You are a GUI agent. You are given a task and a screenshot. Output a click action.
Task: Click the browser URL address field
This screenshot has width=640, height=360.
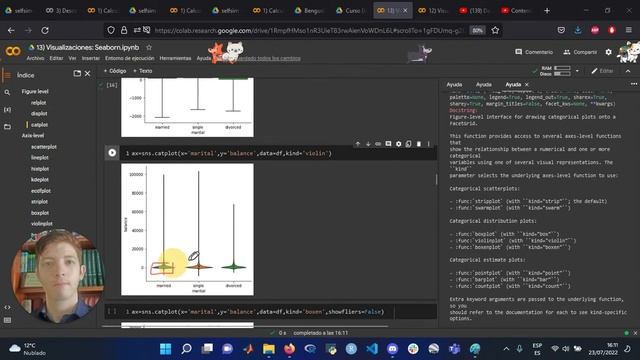(x=309, y=30)
